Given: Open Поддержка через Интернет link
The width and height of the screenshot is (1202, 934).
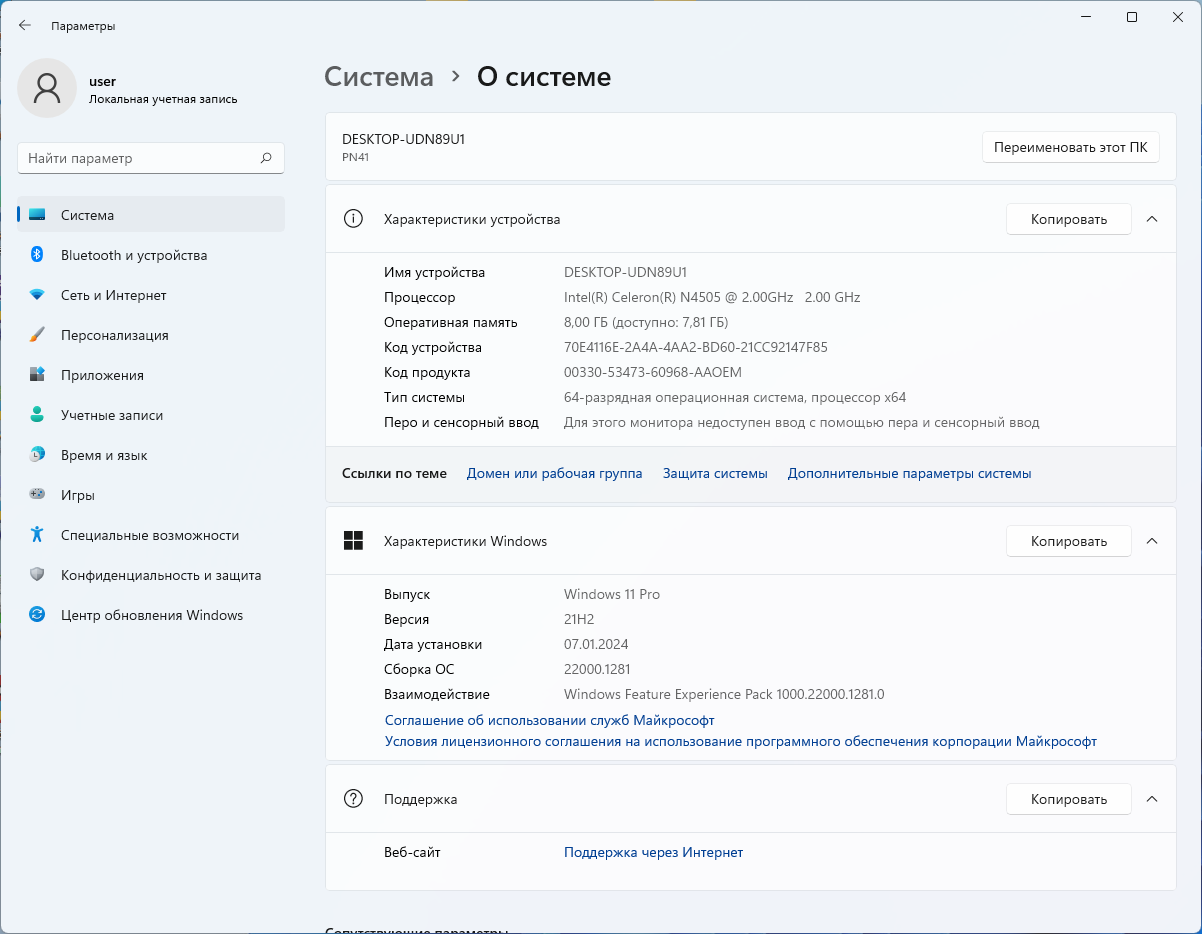Looking at the screenshot, I should click(653, 852).
